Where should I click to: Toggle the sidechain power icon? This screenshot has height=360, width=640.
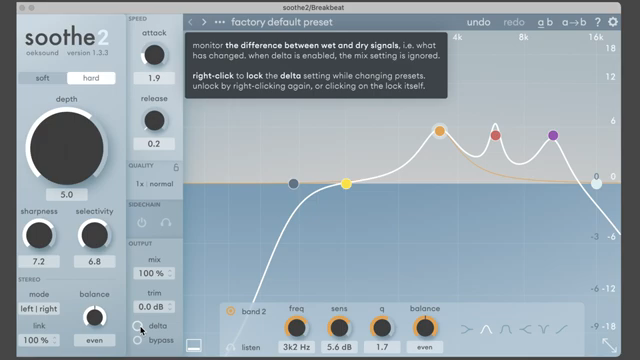(x=142, y=222)
